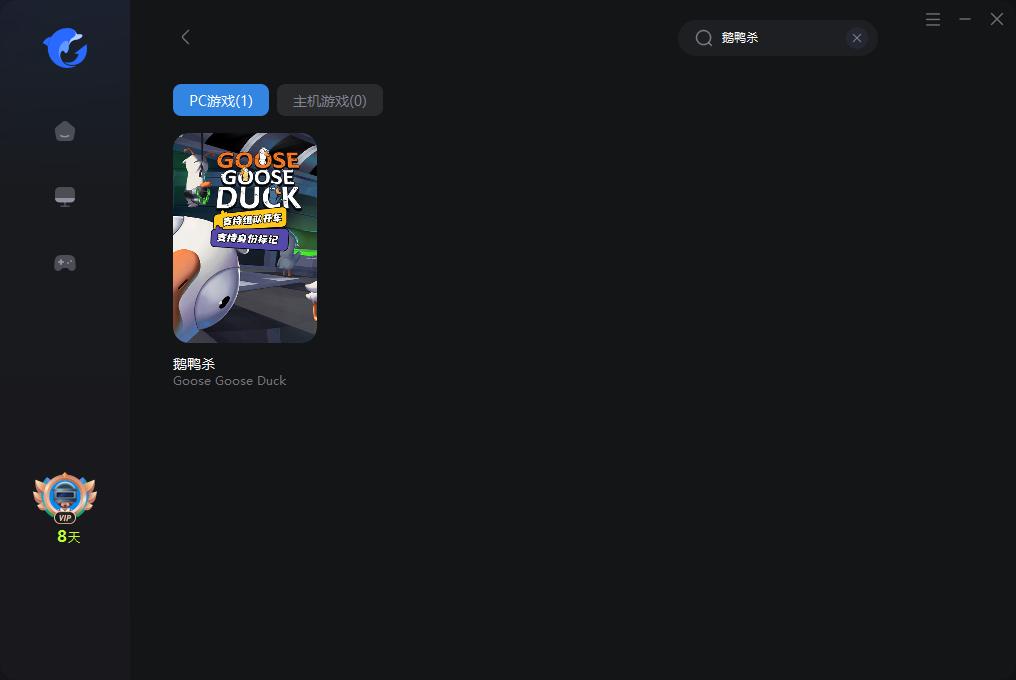This screenshot has width=1016, height=680.
Task: Click the VIP membership badge
Action: 65,498
